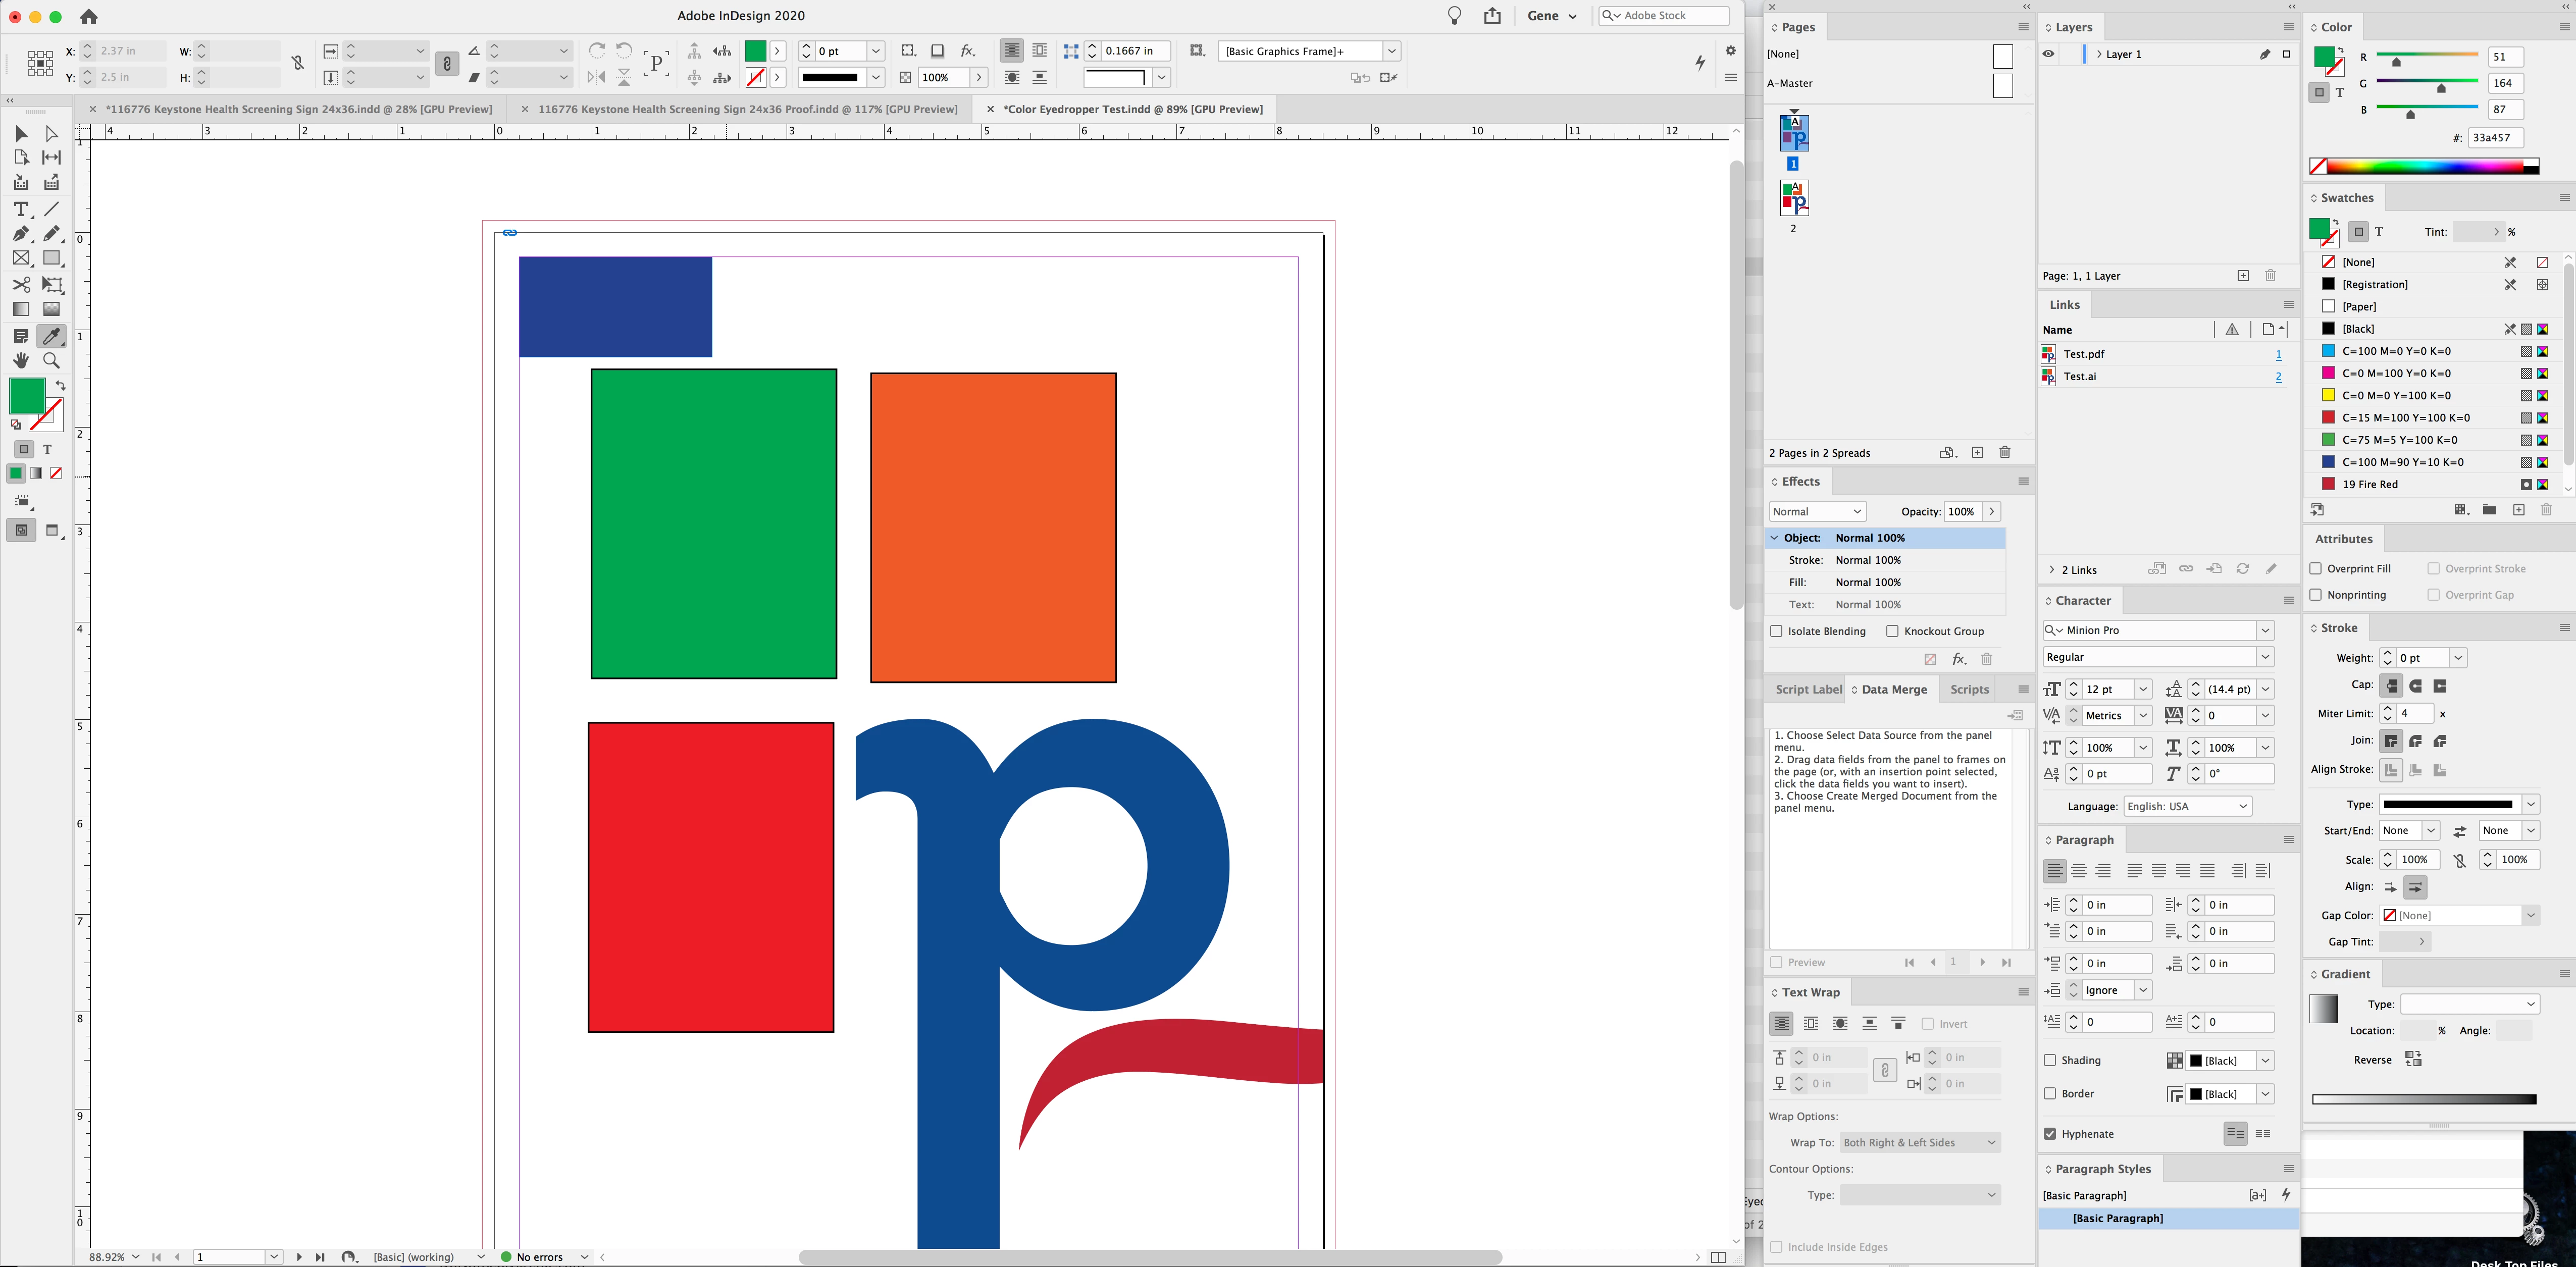Switch to the Scripts tab
The width and height of the screenshot is (2576, 1267).
1968,689
